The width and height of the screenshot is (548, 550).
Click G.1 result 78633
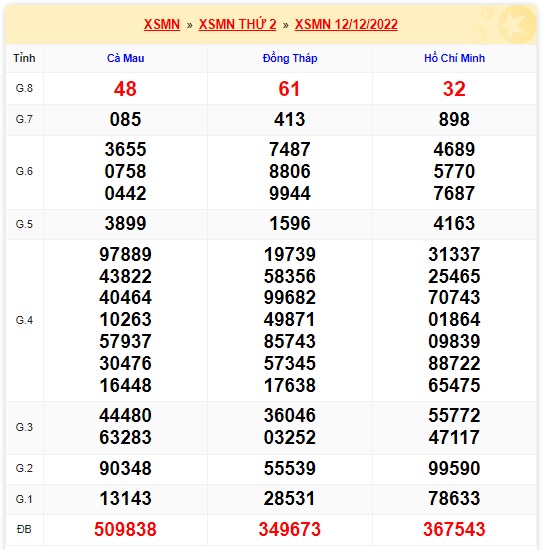point(454,498)
